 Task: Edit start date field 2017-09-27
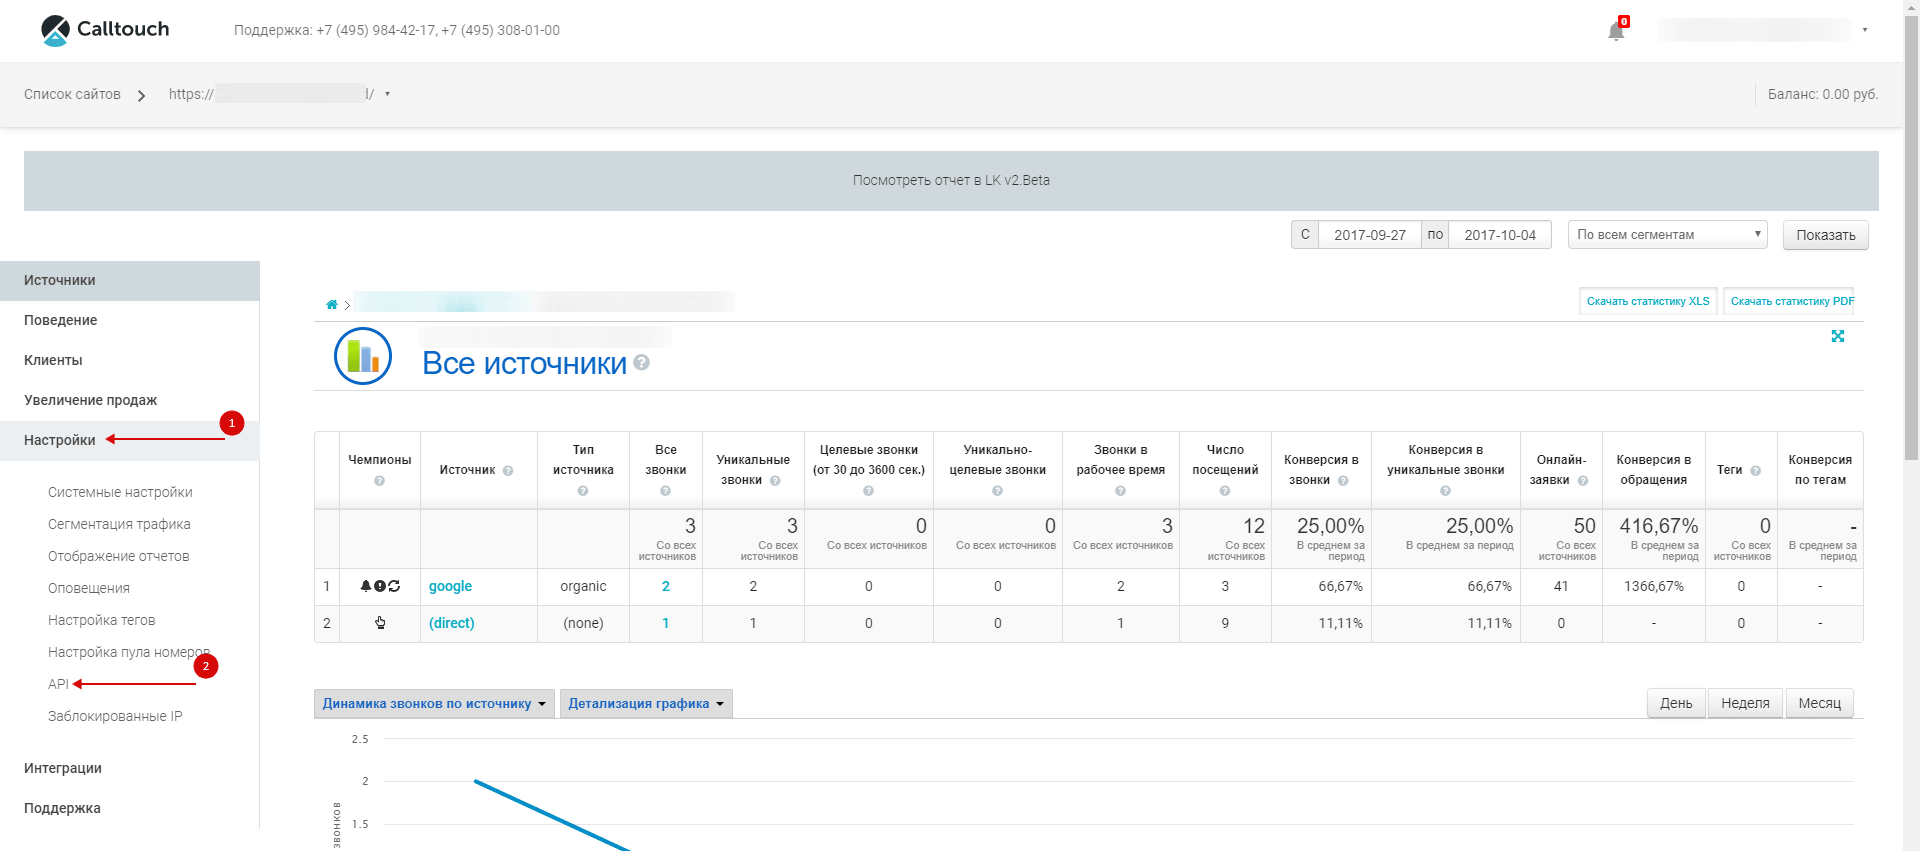coord(1370,235)
